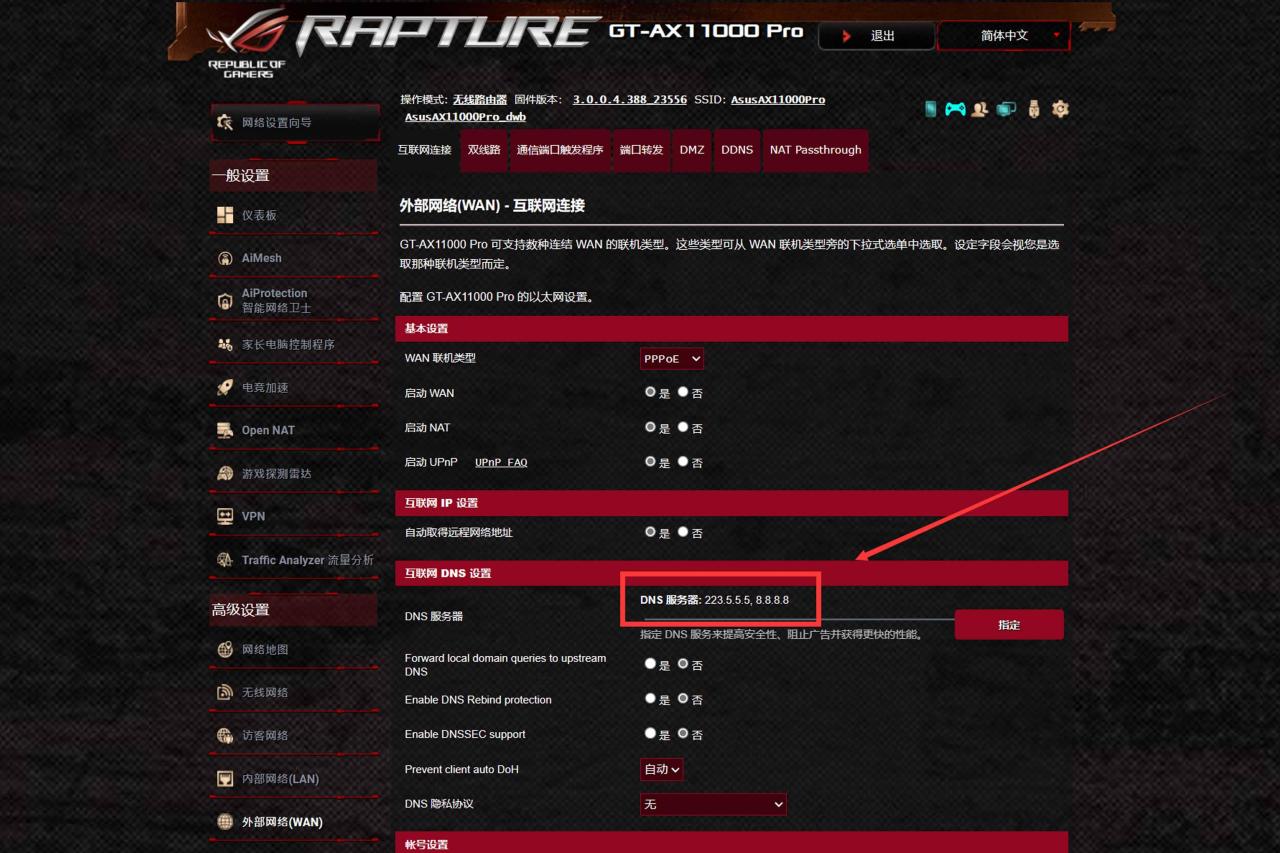Select 否 for 启动 NAT
Image resolution: width=1280 pixels, height=853 pixels.
pyautogui.click(x=683, y=427)
